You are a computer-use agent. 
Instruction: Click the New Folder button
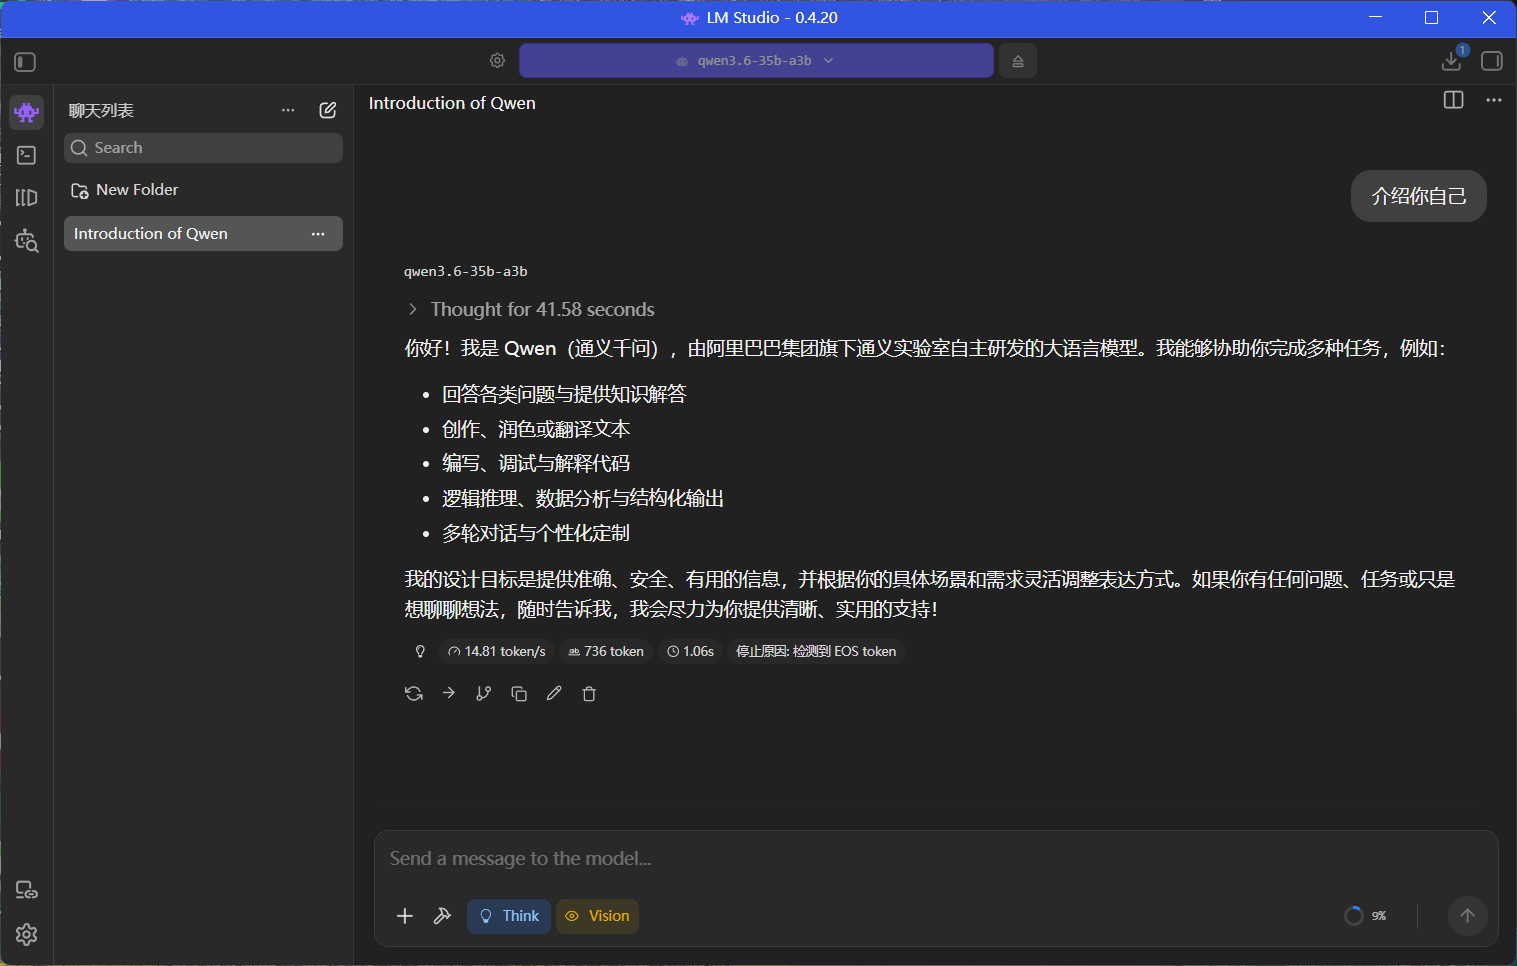[x=125, y=190]
